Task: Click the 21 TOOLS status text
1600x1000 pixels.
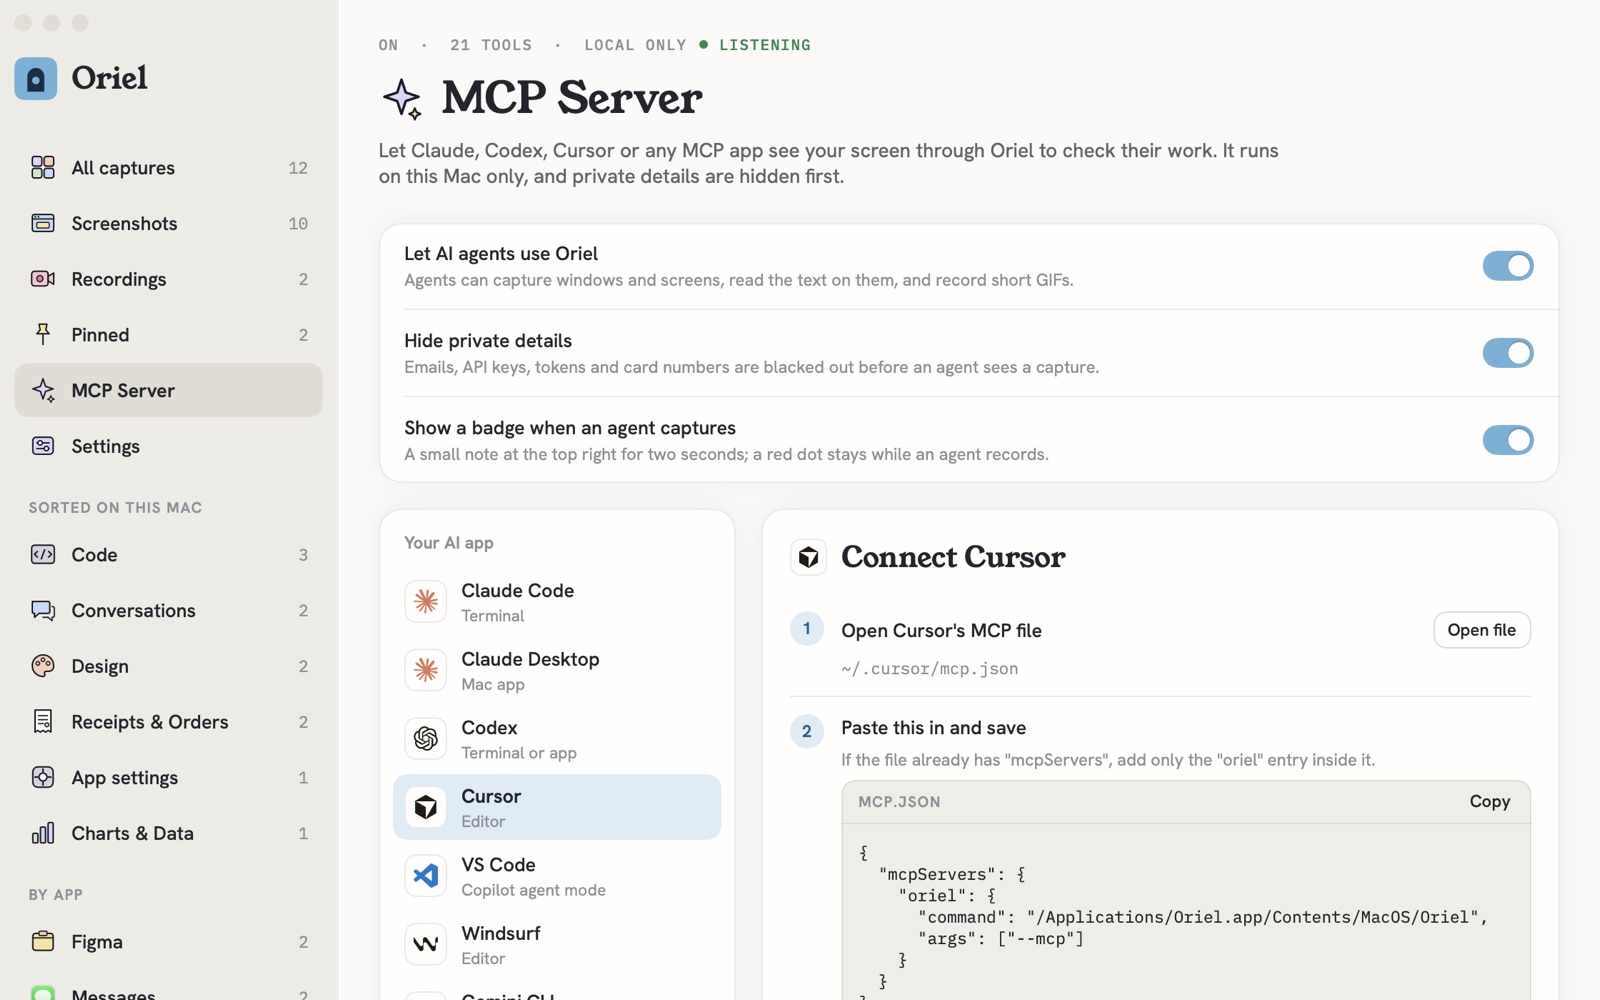Action: click(491, 45)
